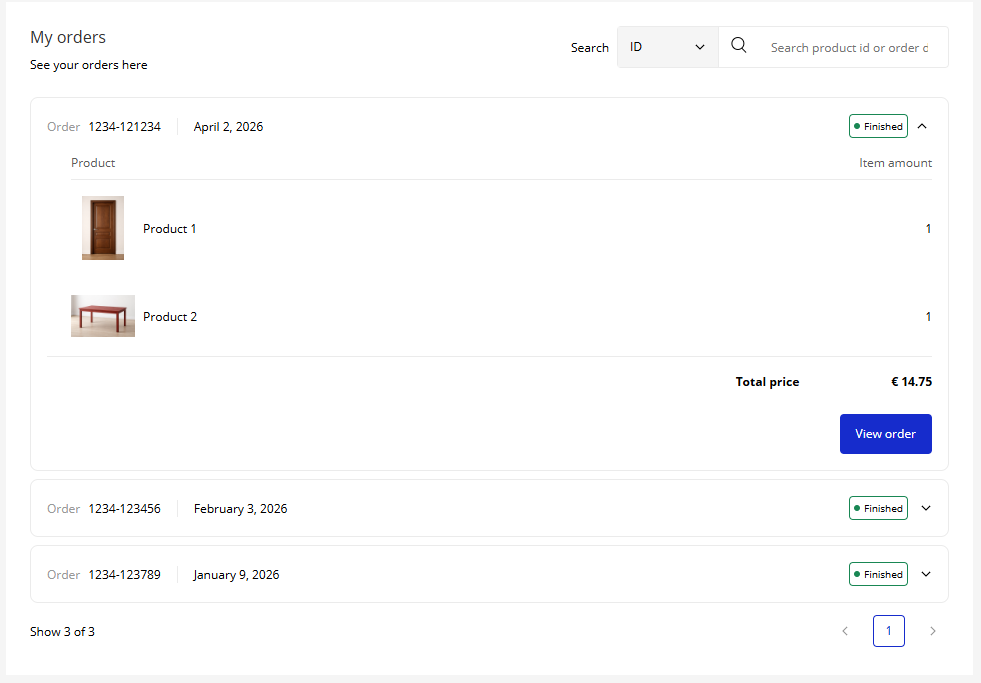Click the Finished badge on order 1234-123456
Screen dimensions: 981x683
tap(878, 508)
